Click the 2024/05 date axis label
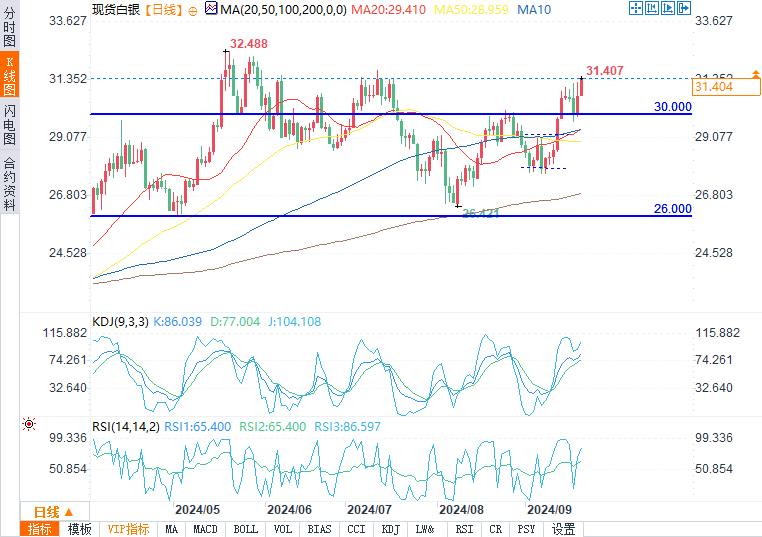 pos(197,510)
